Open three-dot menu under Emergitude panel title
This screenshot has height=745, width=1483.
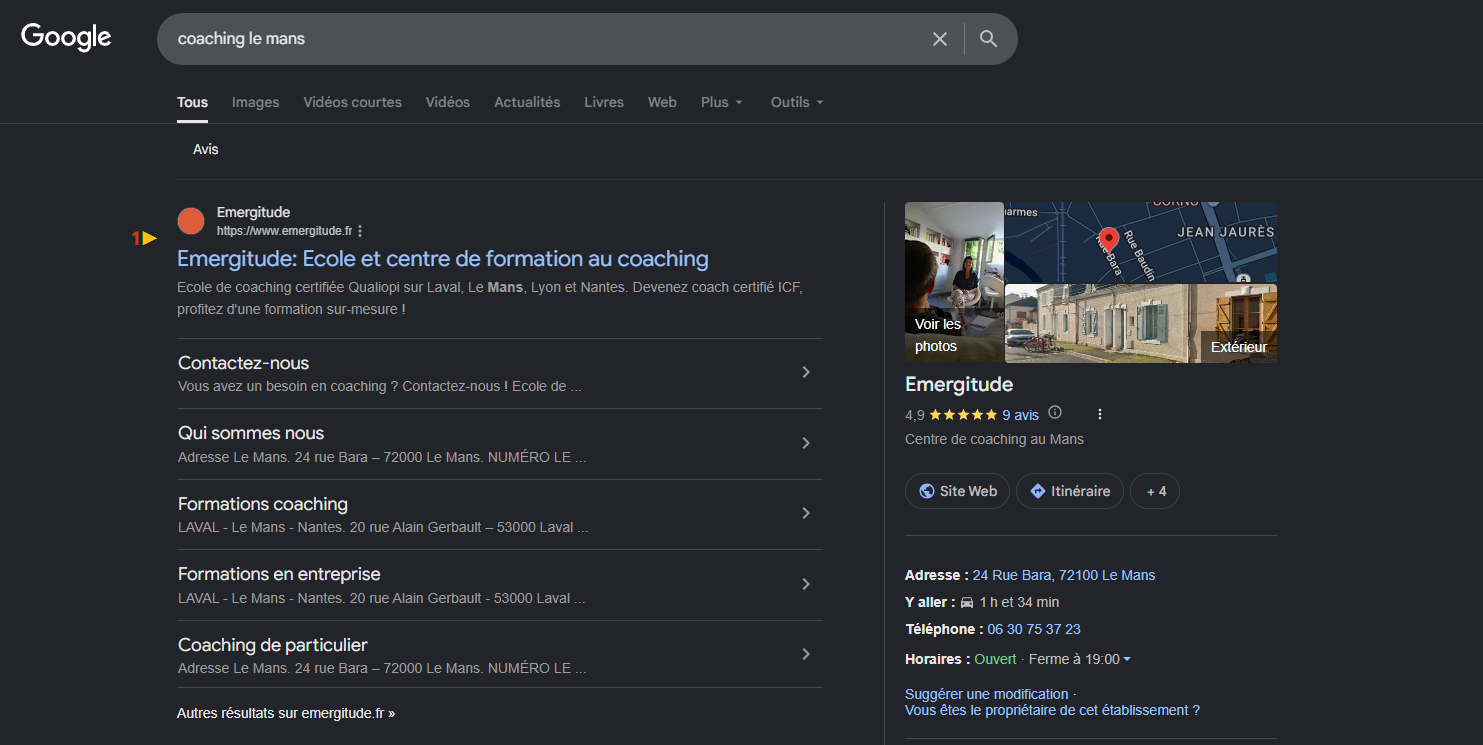[x=1100, y=414]
